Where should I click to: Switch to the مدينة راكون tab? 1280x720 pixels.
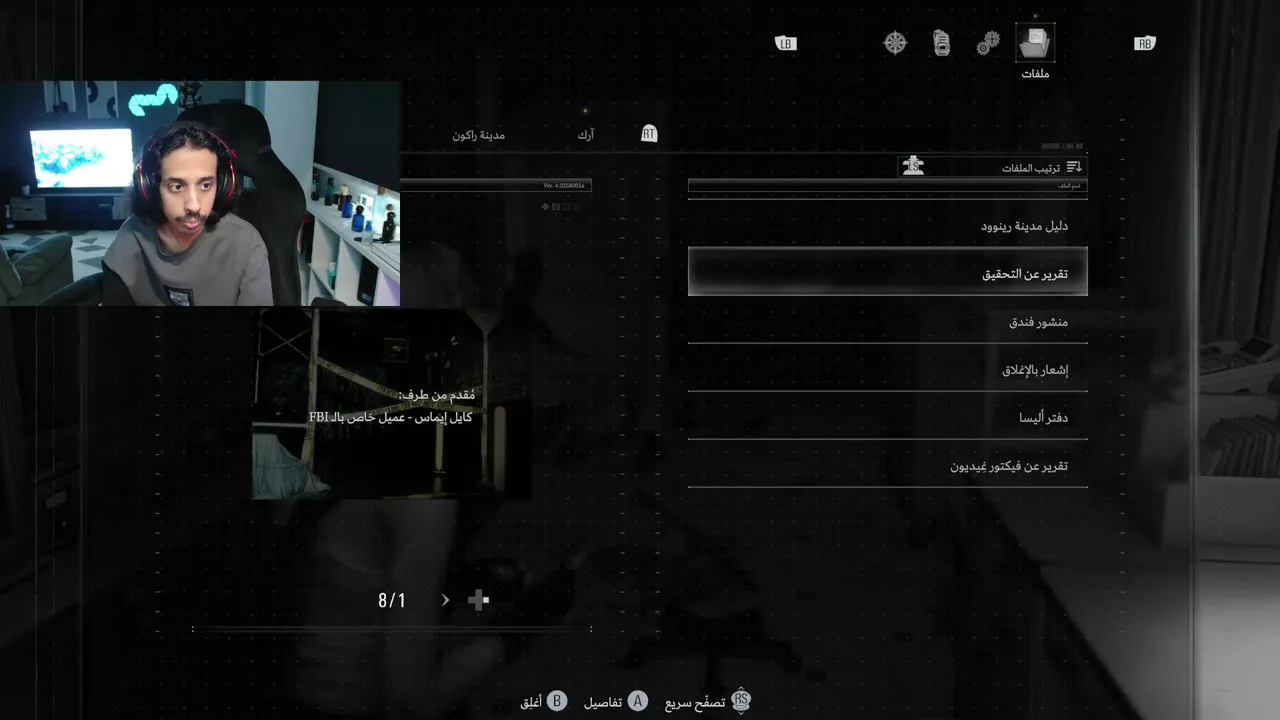479,135
